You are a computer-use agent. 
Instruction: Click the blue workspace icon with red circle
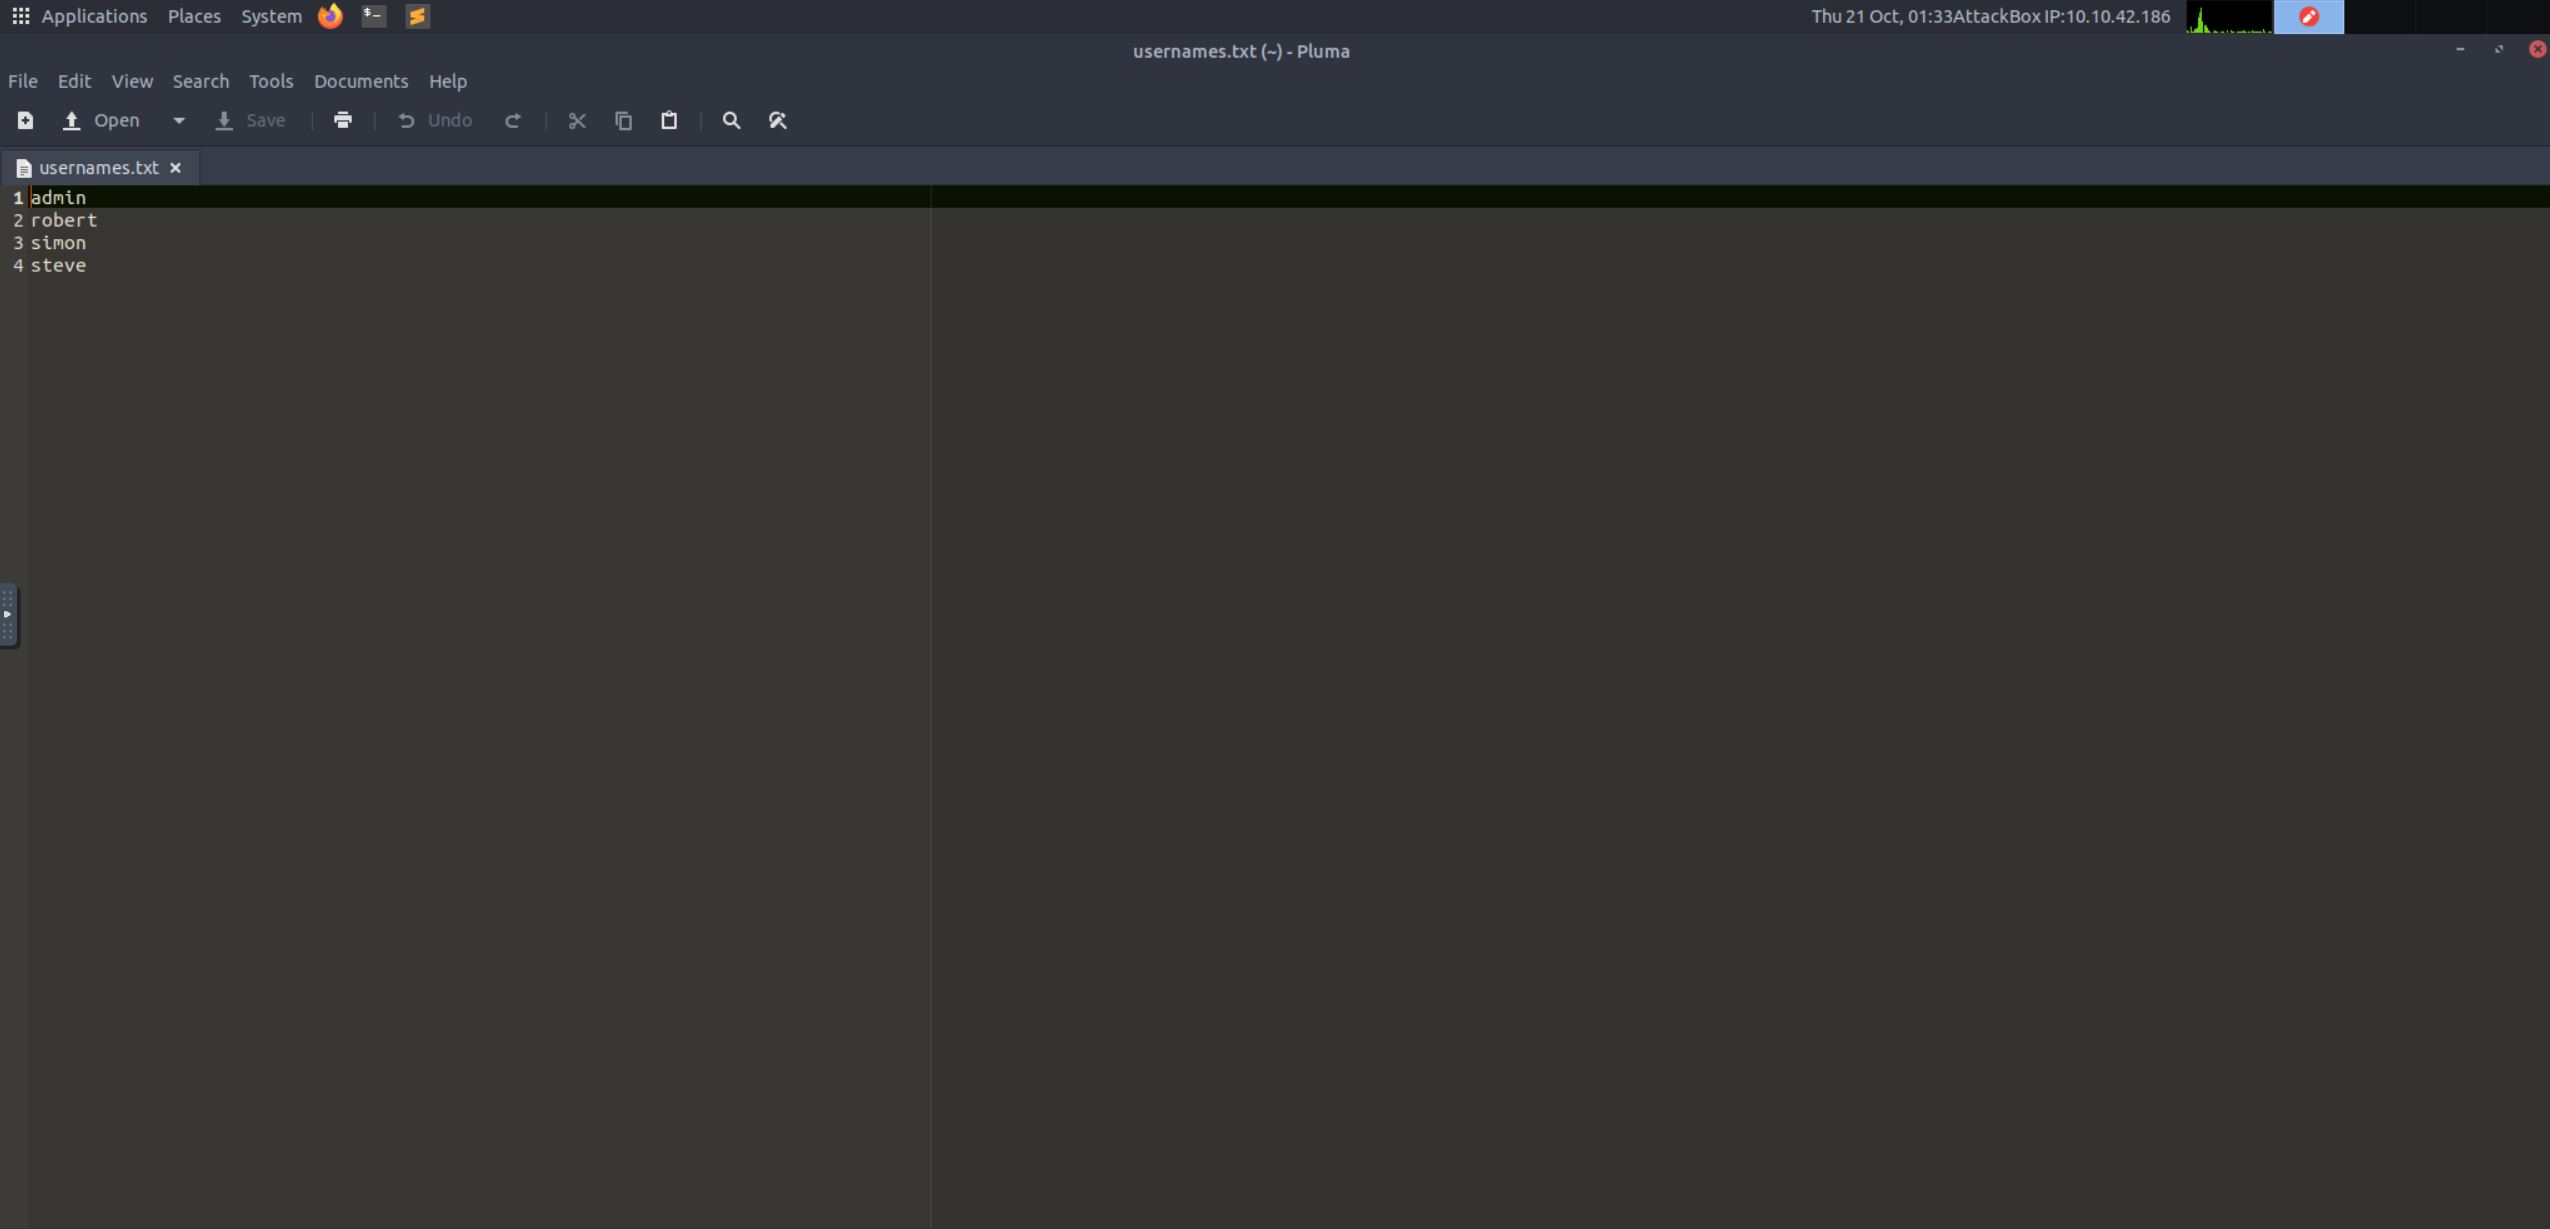point(2309,17)
